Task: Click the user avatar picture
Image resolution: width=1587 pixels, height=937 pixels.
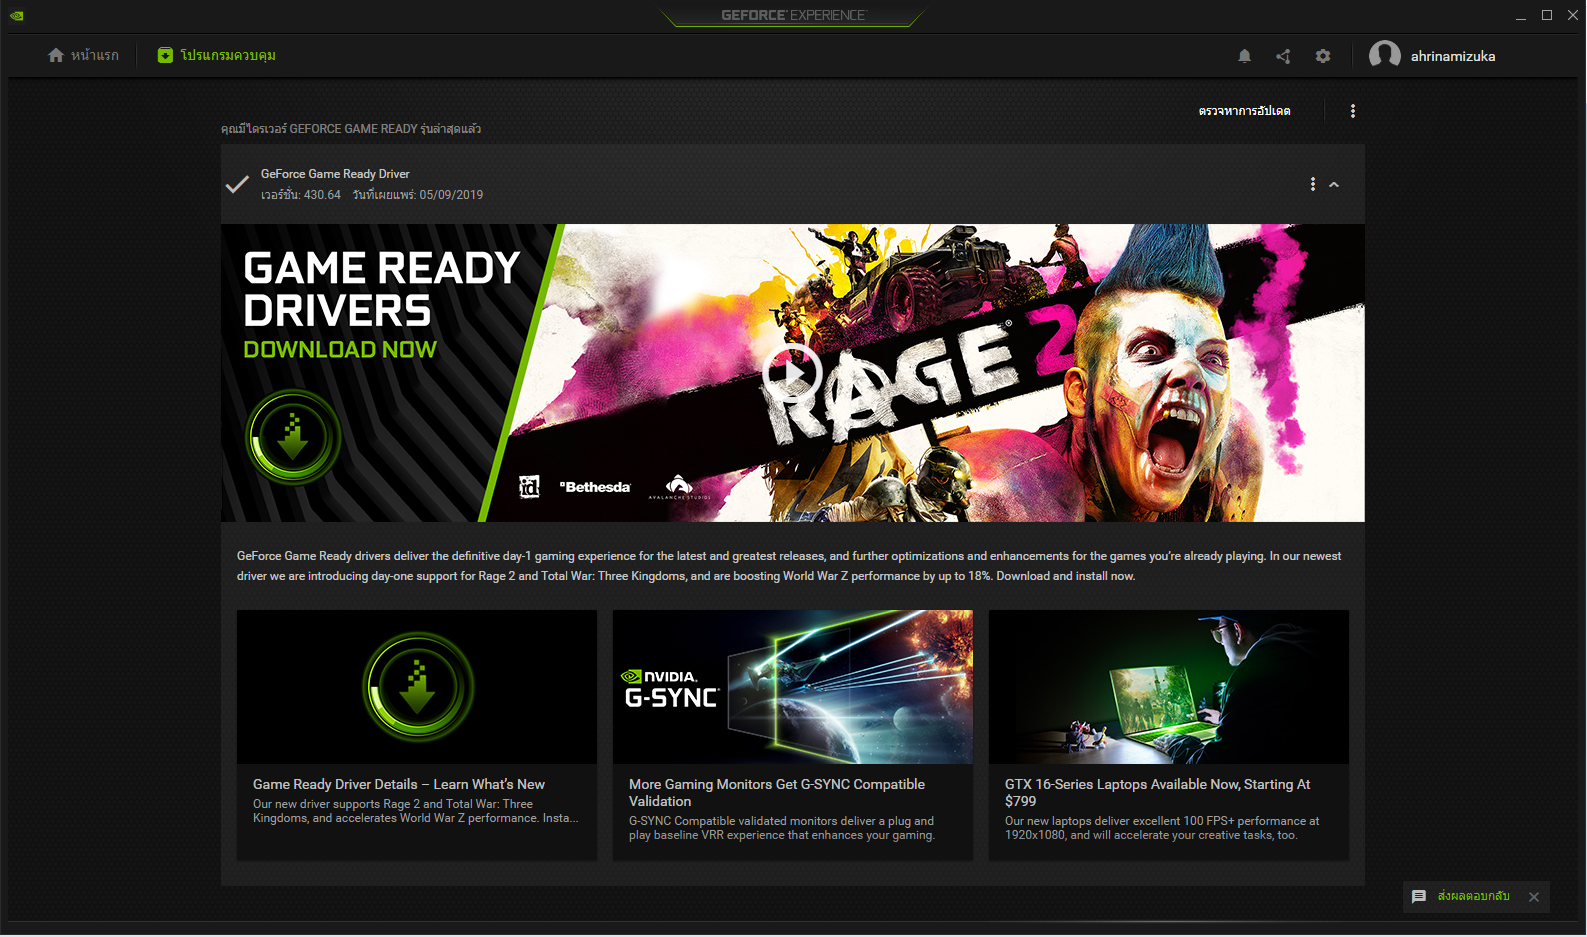Action: point(1385,56)
